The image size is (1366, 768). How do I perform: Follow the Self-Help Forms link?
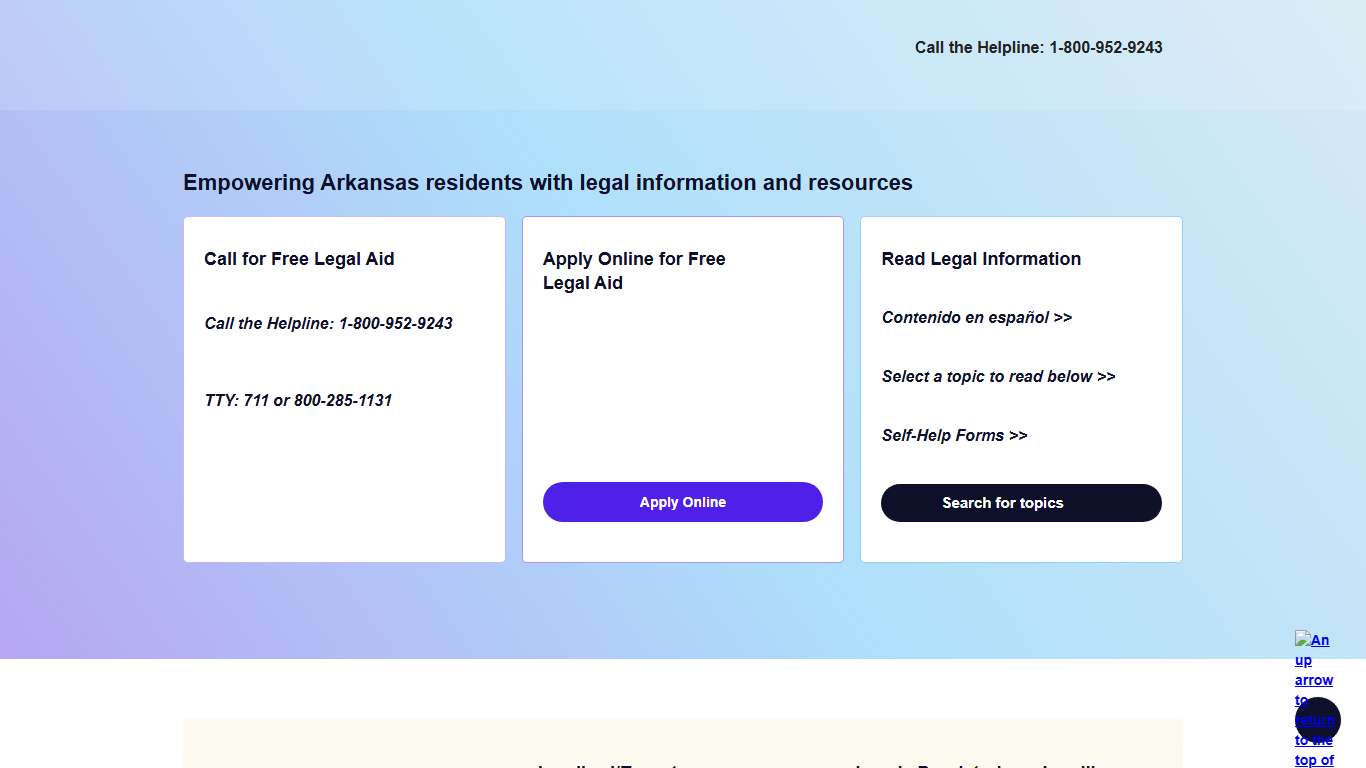click(954, 435)
